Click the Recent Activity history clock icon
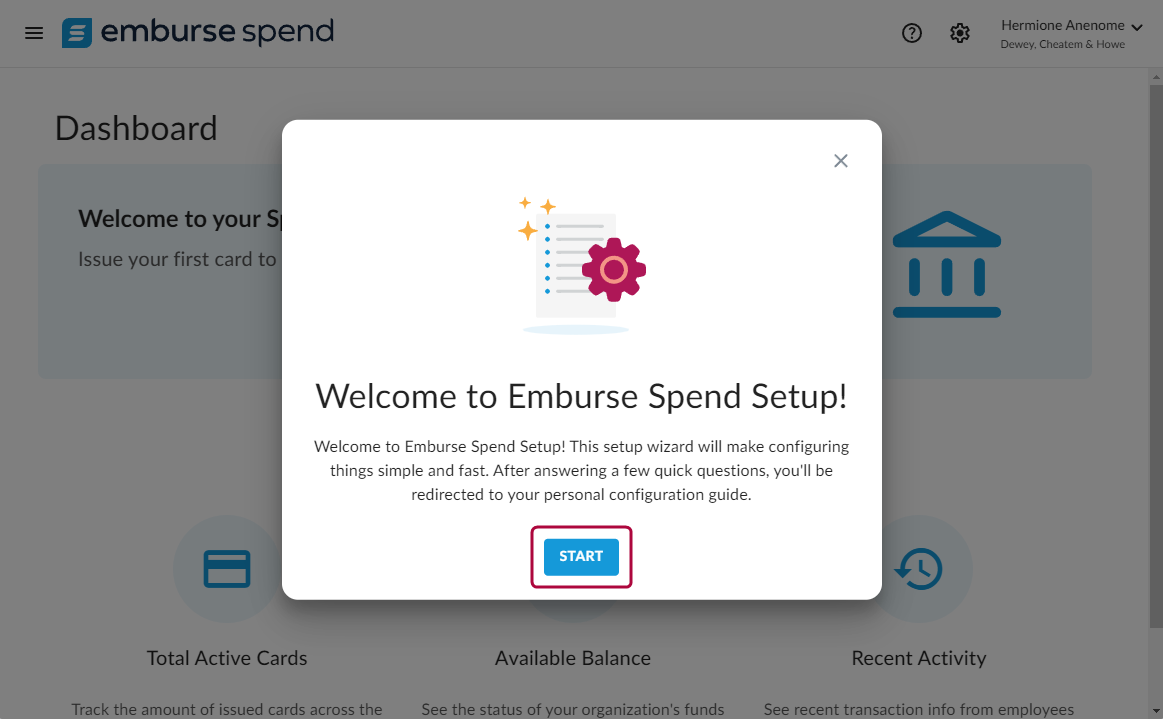Image resolution: width=1163 pixels, height=719 pixels. (x=919, y=569)
